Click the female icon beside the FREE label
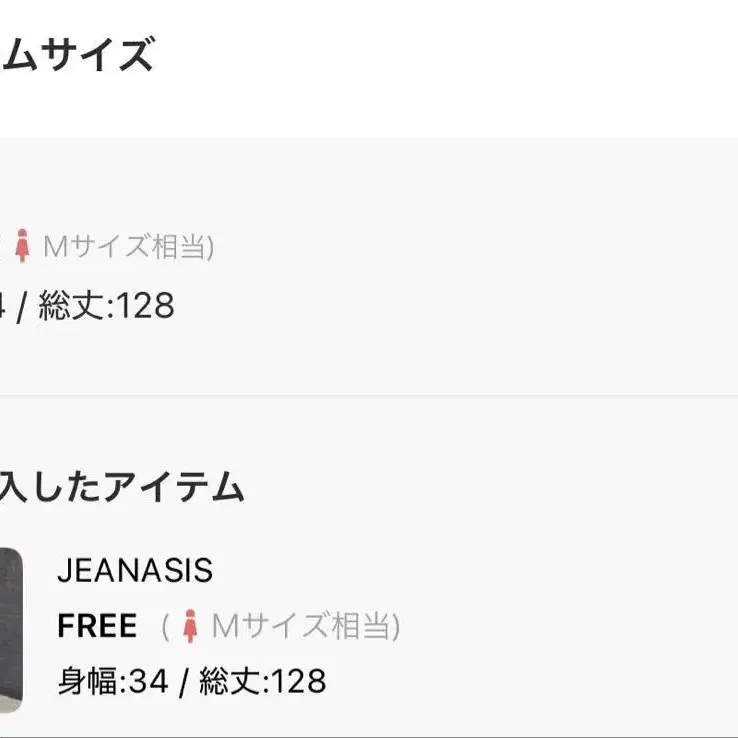738x738 pixels. point(190,627)
